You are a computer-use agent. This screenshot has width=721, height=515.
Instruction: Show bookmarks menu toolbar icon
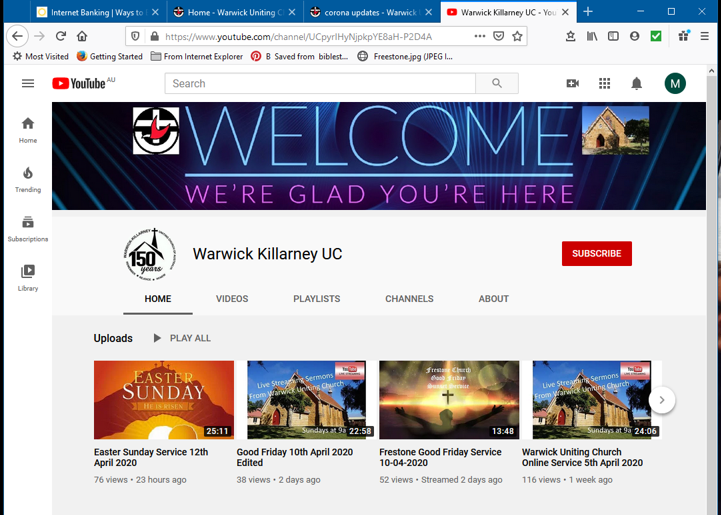point(570,36)
